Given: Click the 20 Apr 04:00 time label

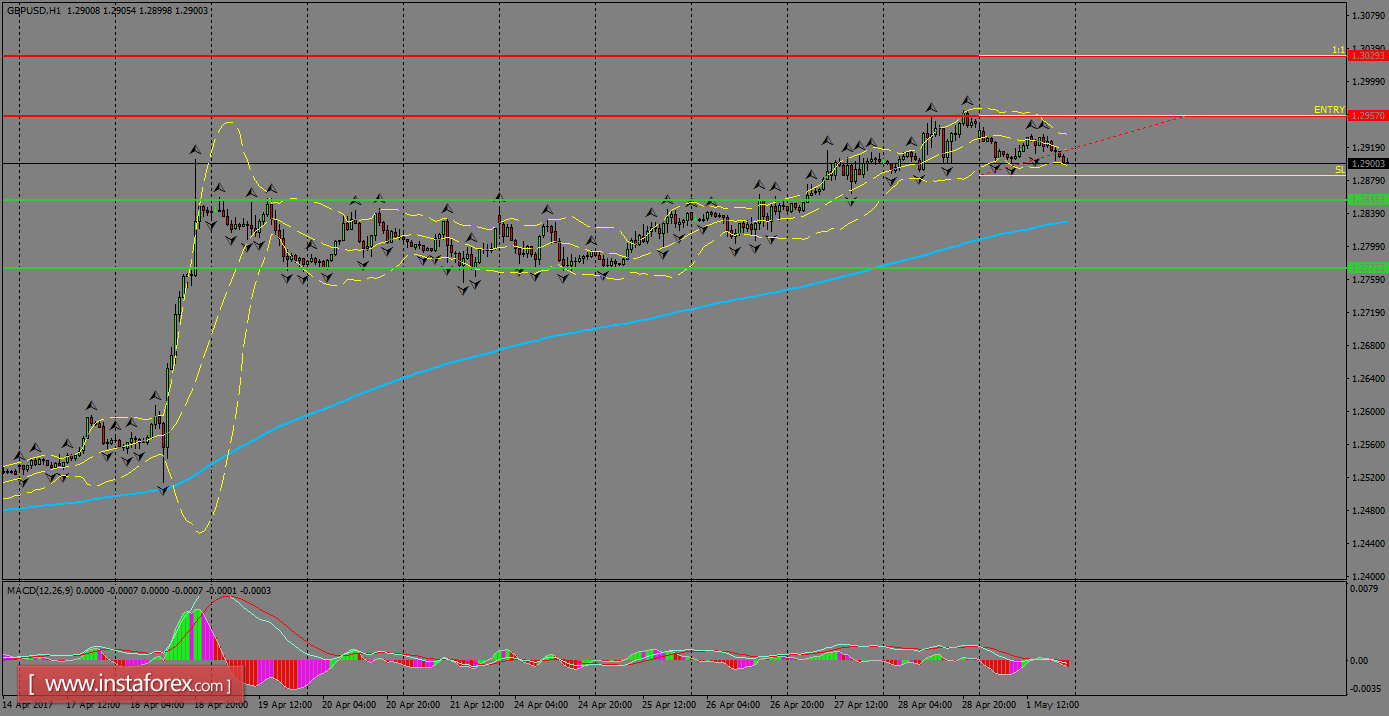Looking at the screenshot, I should (x=349, y=705).
